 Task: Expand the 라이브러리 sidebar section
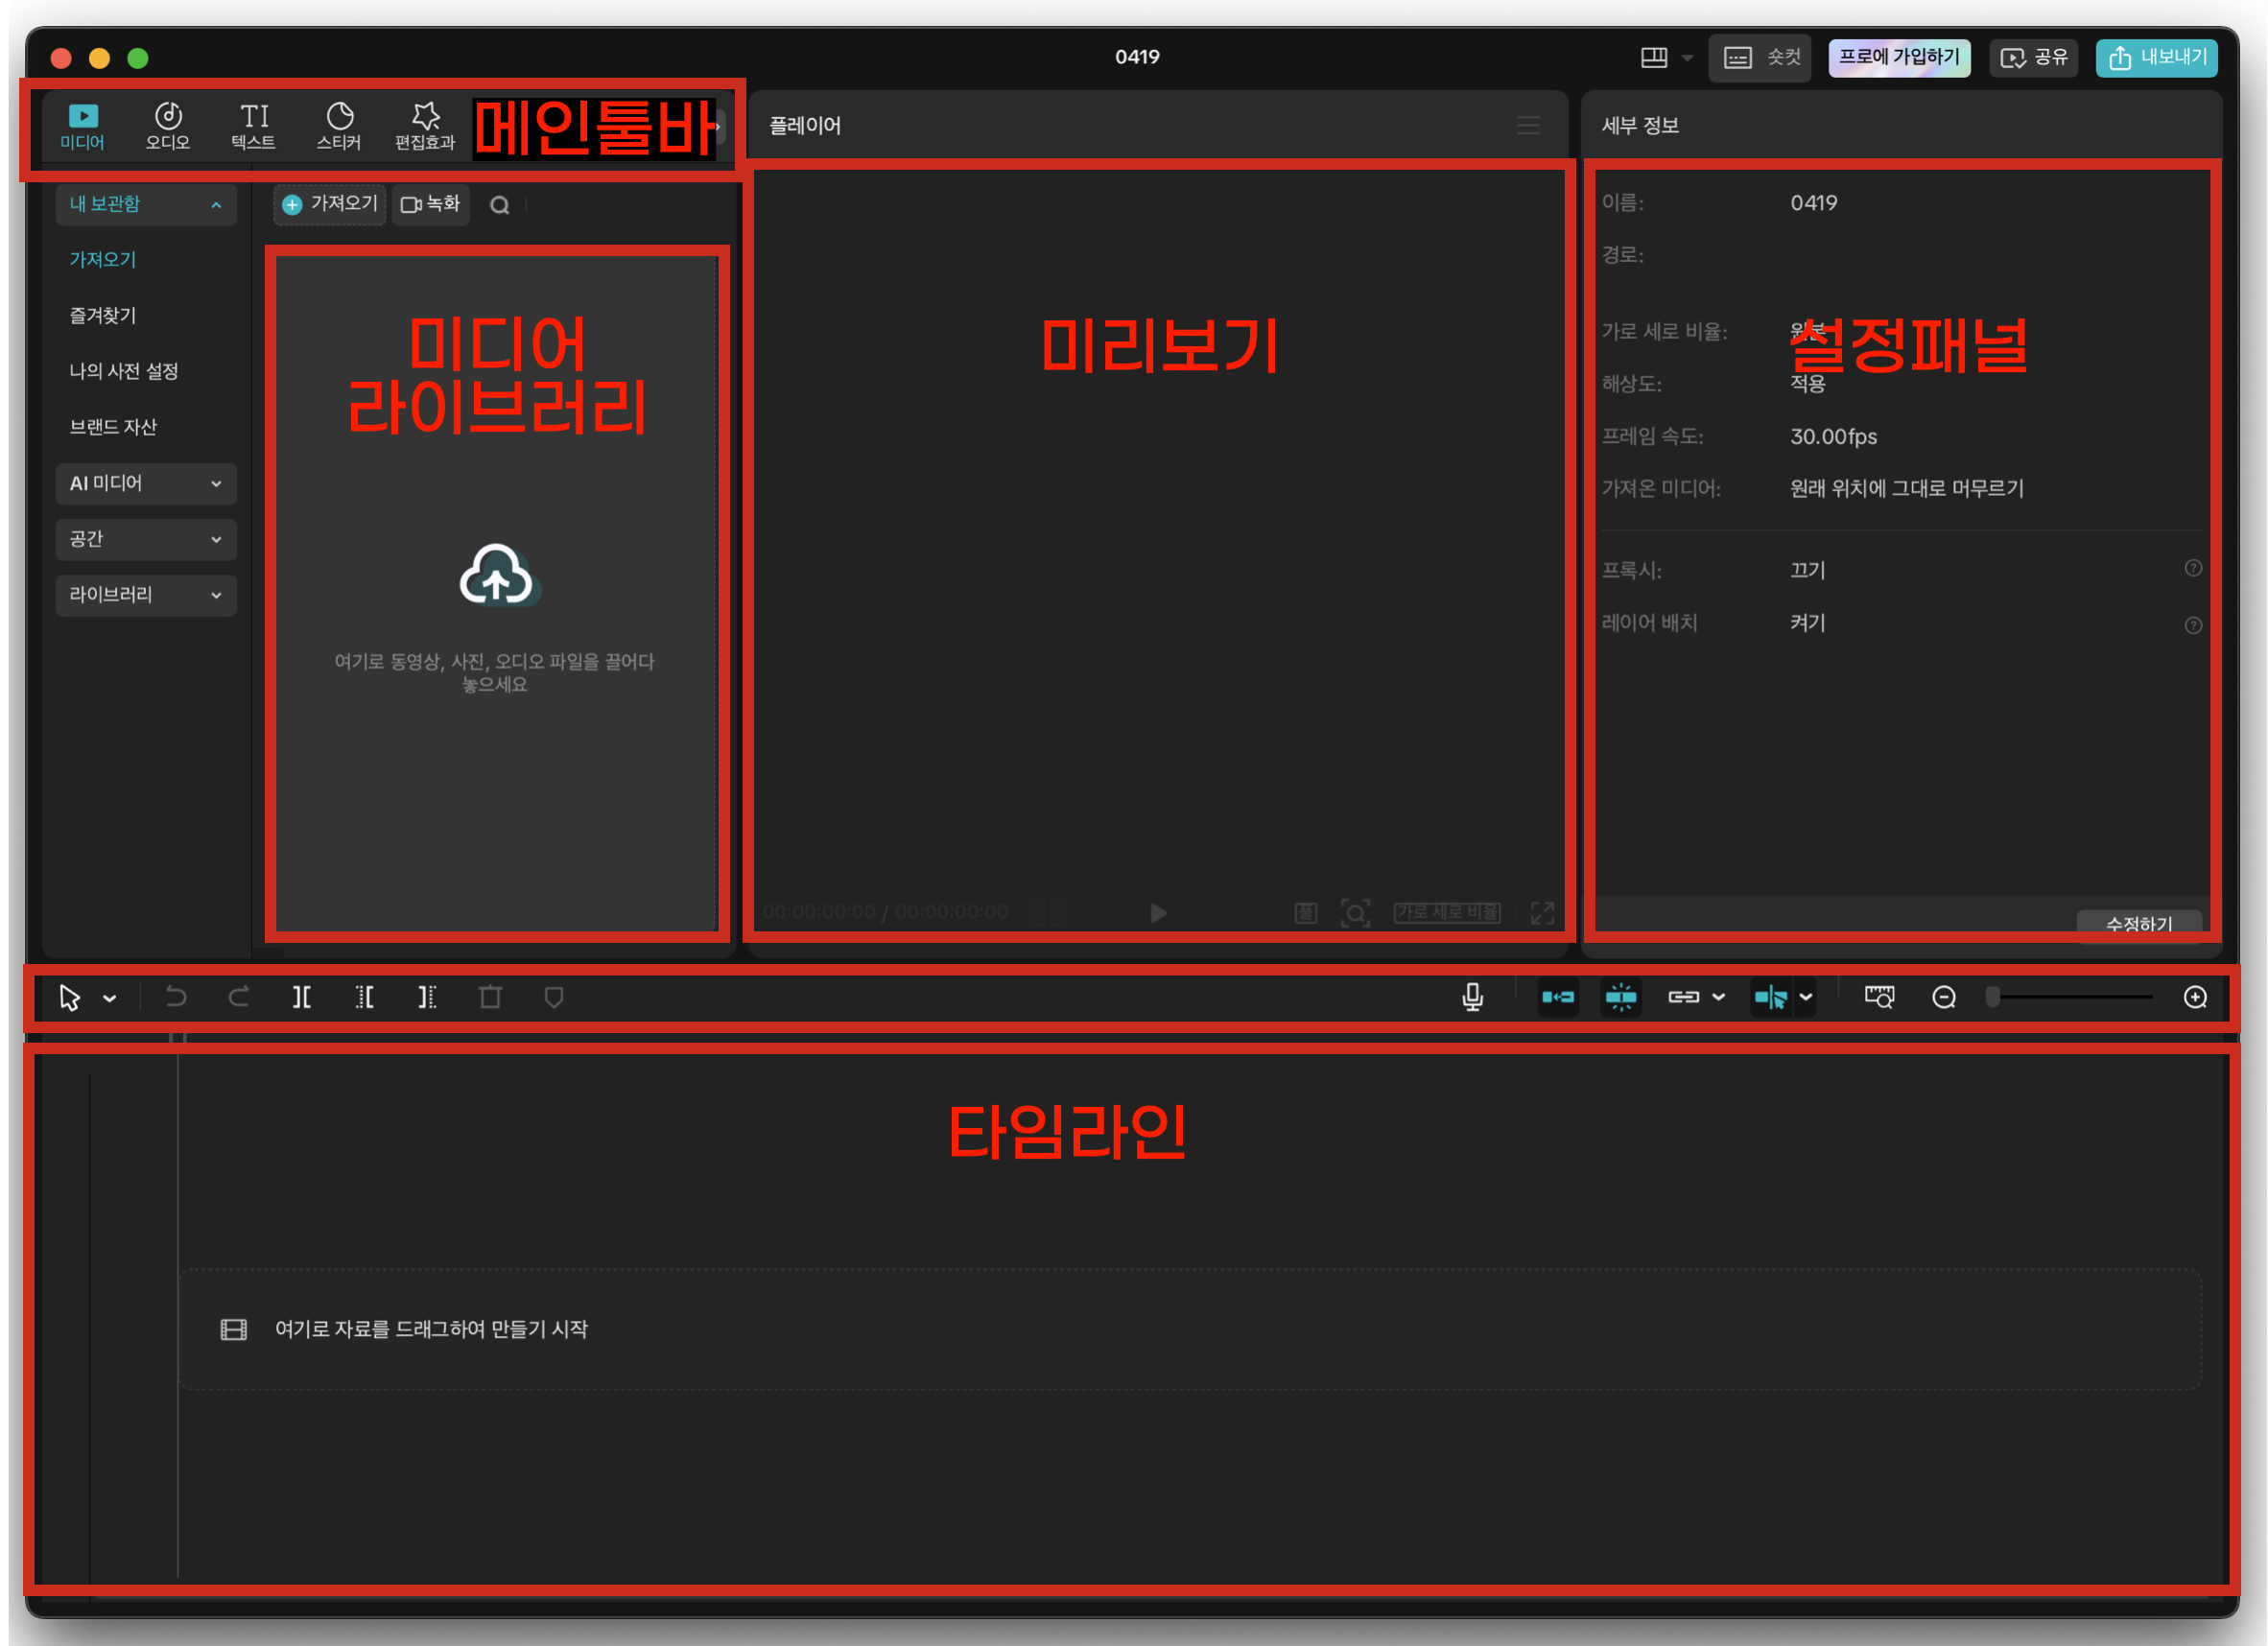pyautogui.click(x=146, y=595)
